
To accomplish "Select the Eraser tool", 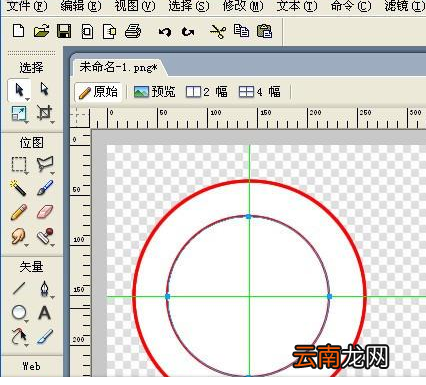I will [x=45, y=212].
